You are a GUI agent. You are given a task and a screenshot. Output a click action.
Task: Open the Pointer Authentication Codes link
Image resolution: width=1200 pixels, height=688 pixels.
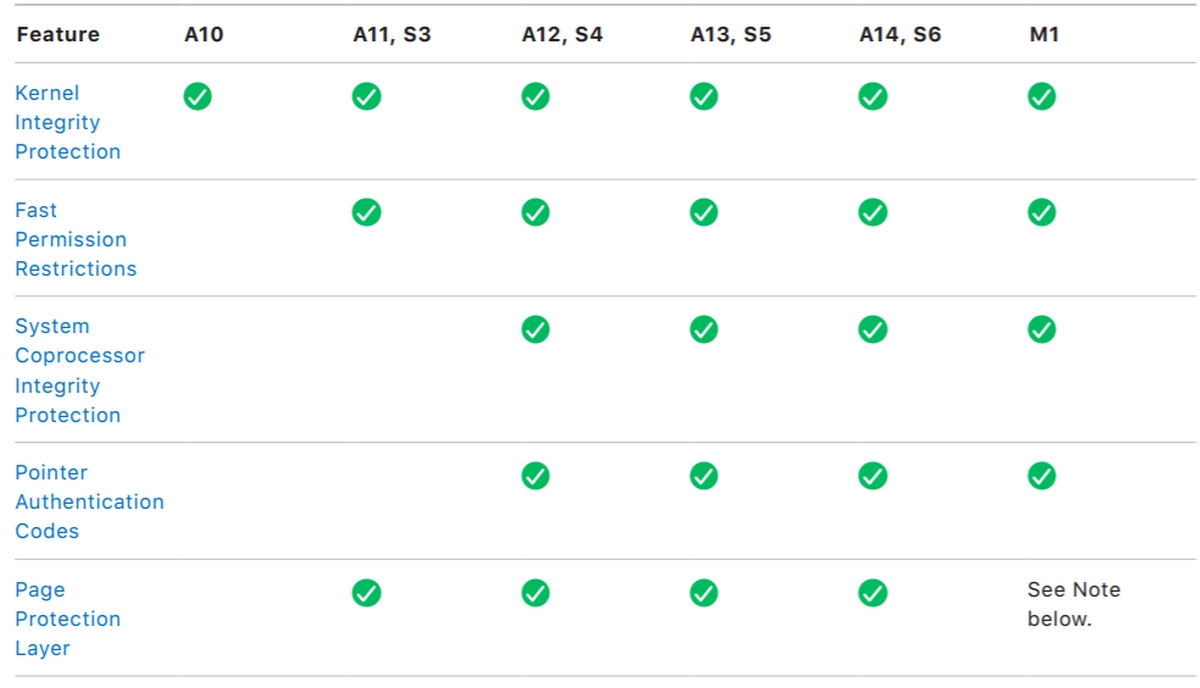(89, 501)
